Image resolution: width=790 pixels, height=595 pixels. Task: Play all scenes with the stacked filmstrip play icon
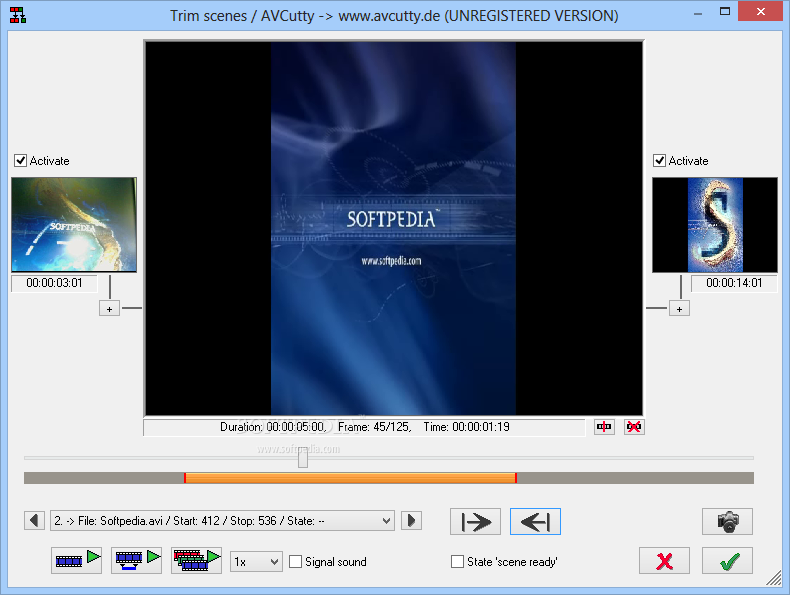point(196,560)
